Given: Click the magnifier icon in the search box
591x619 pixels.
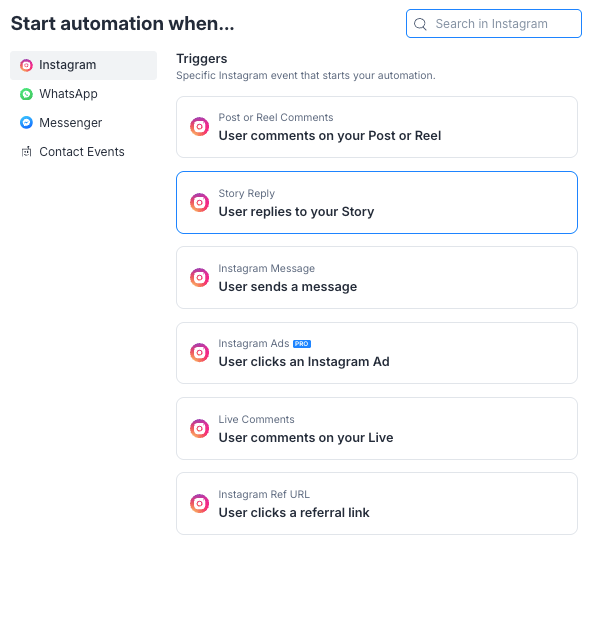Looking at the screenshot, I should point(420,24).
